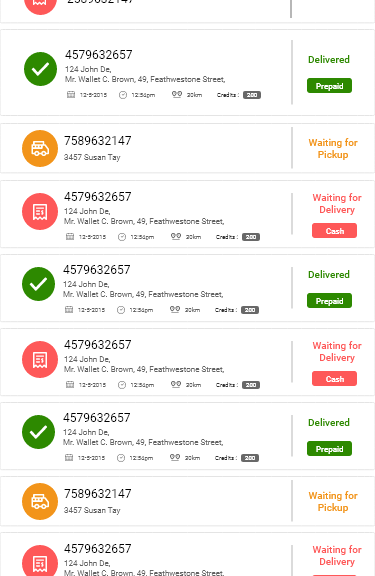Image resolution: width=375 pixels, height=576 pixels.
Task: Click the orange truck icon on the lower Susan Tay order
Action: (40, 501)
